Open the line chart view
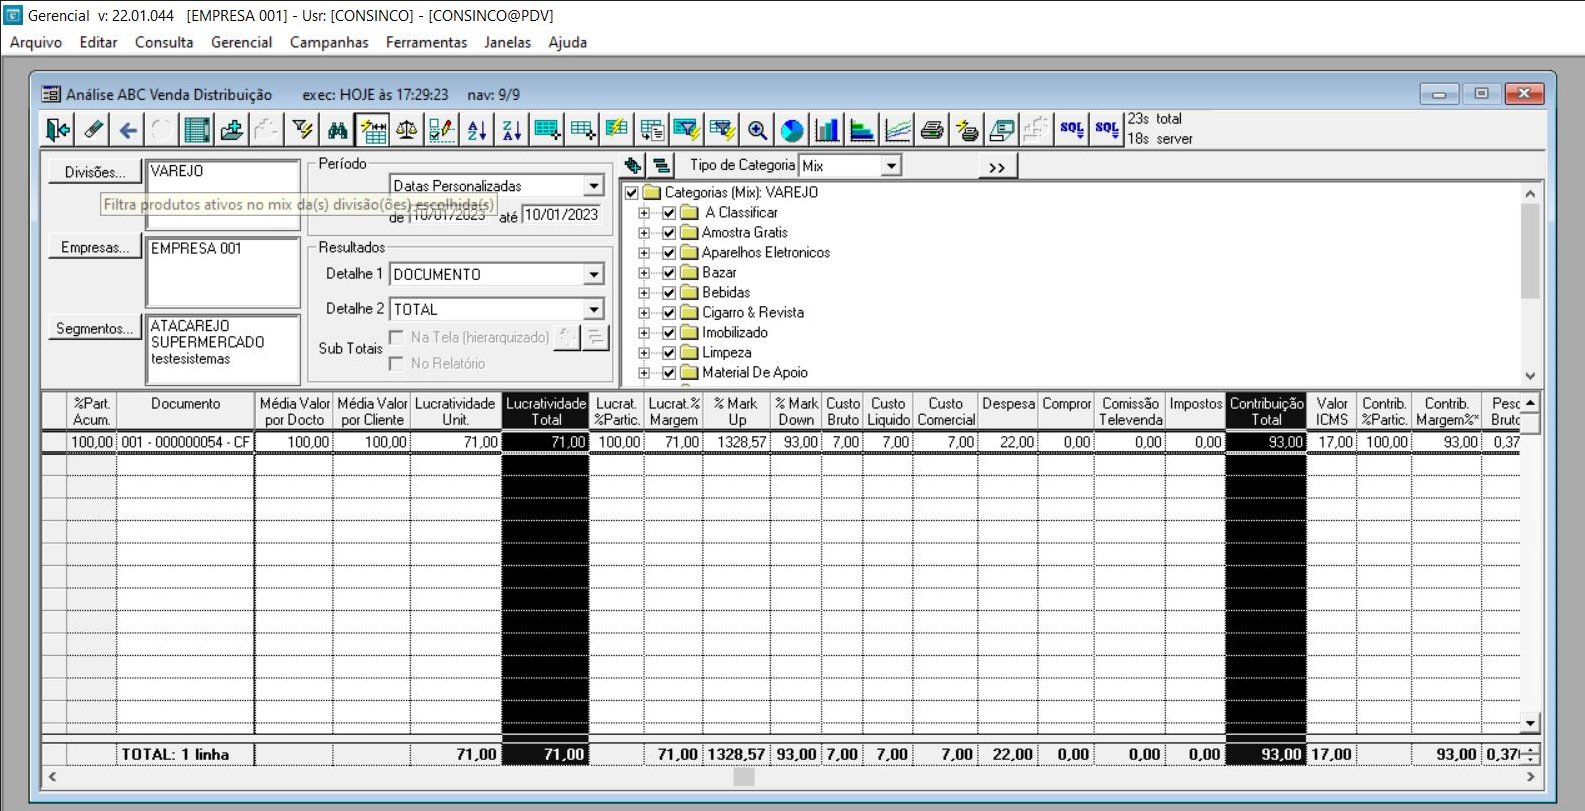The width and height of the screenshot is (1585, 811). pyautogui.click(x=897, y=129)
